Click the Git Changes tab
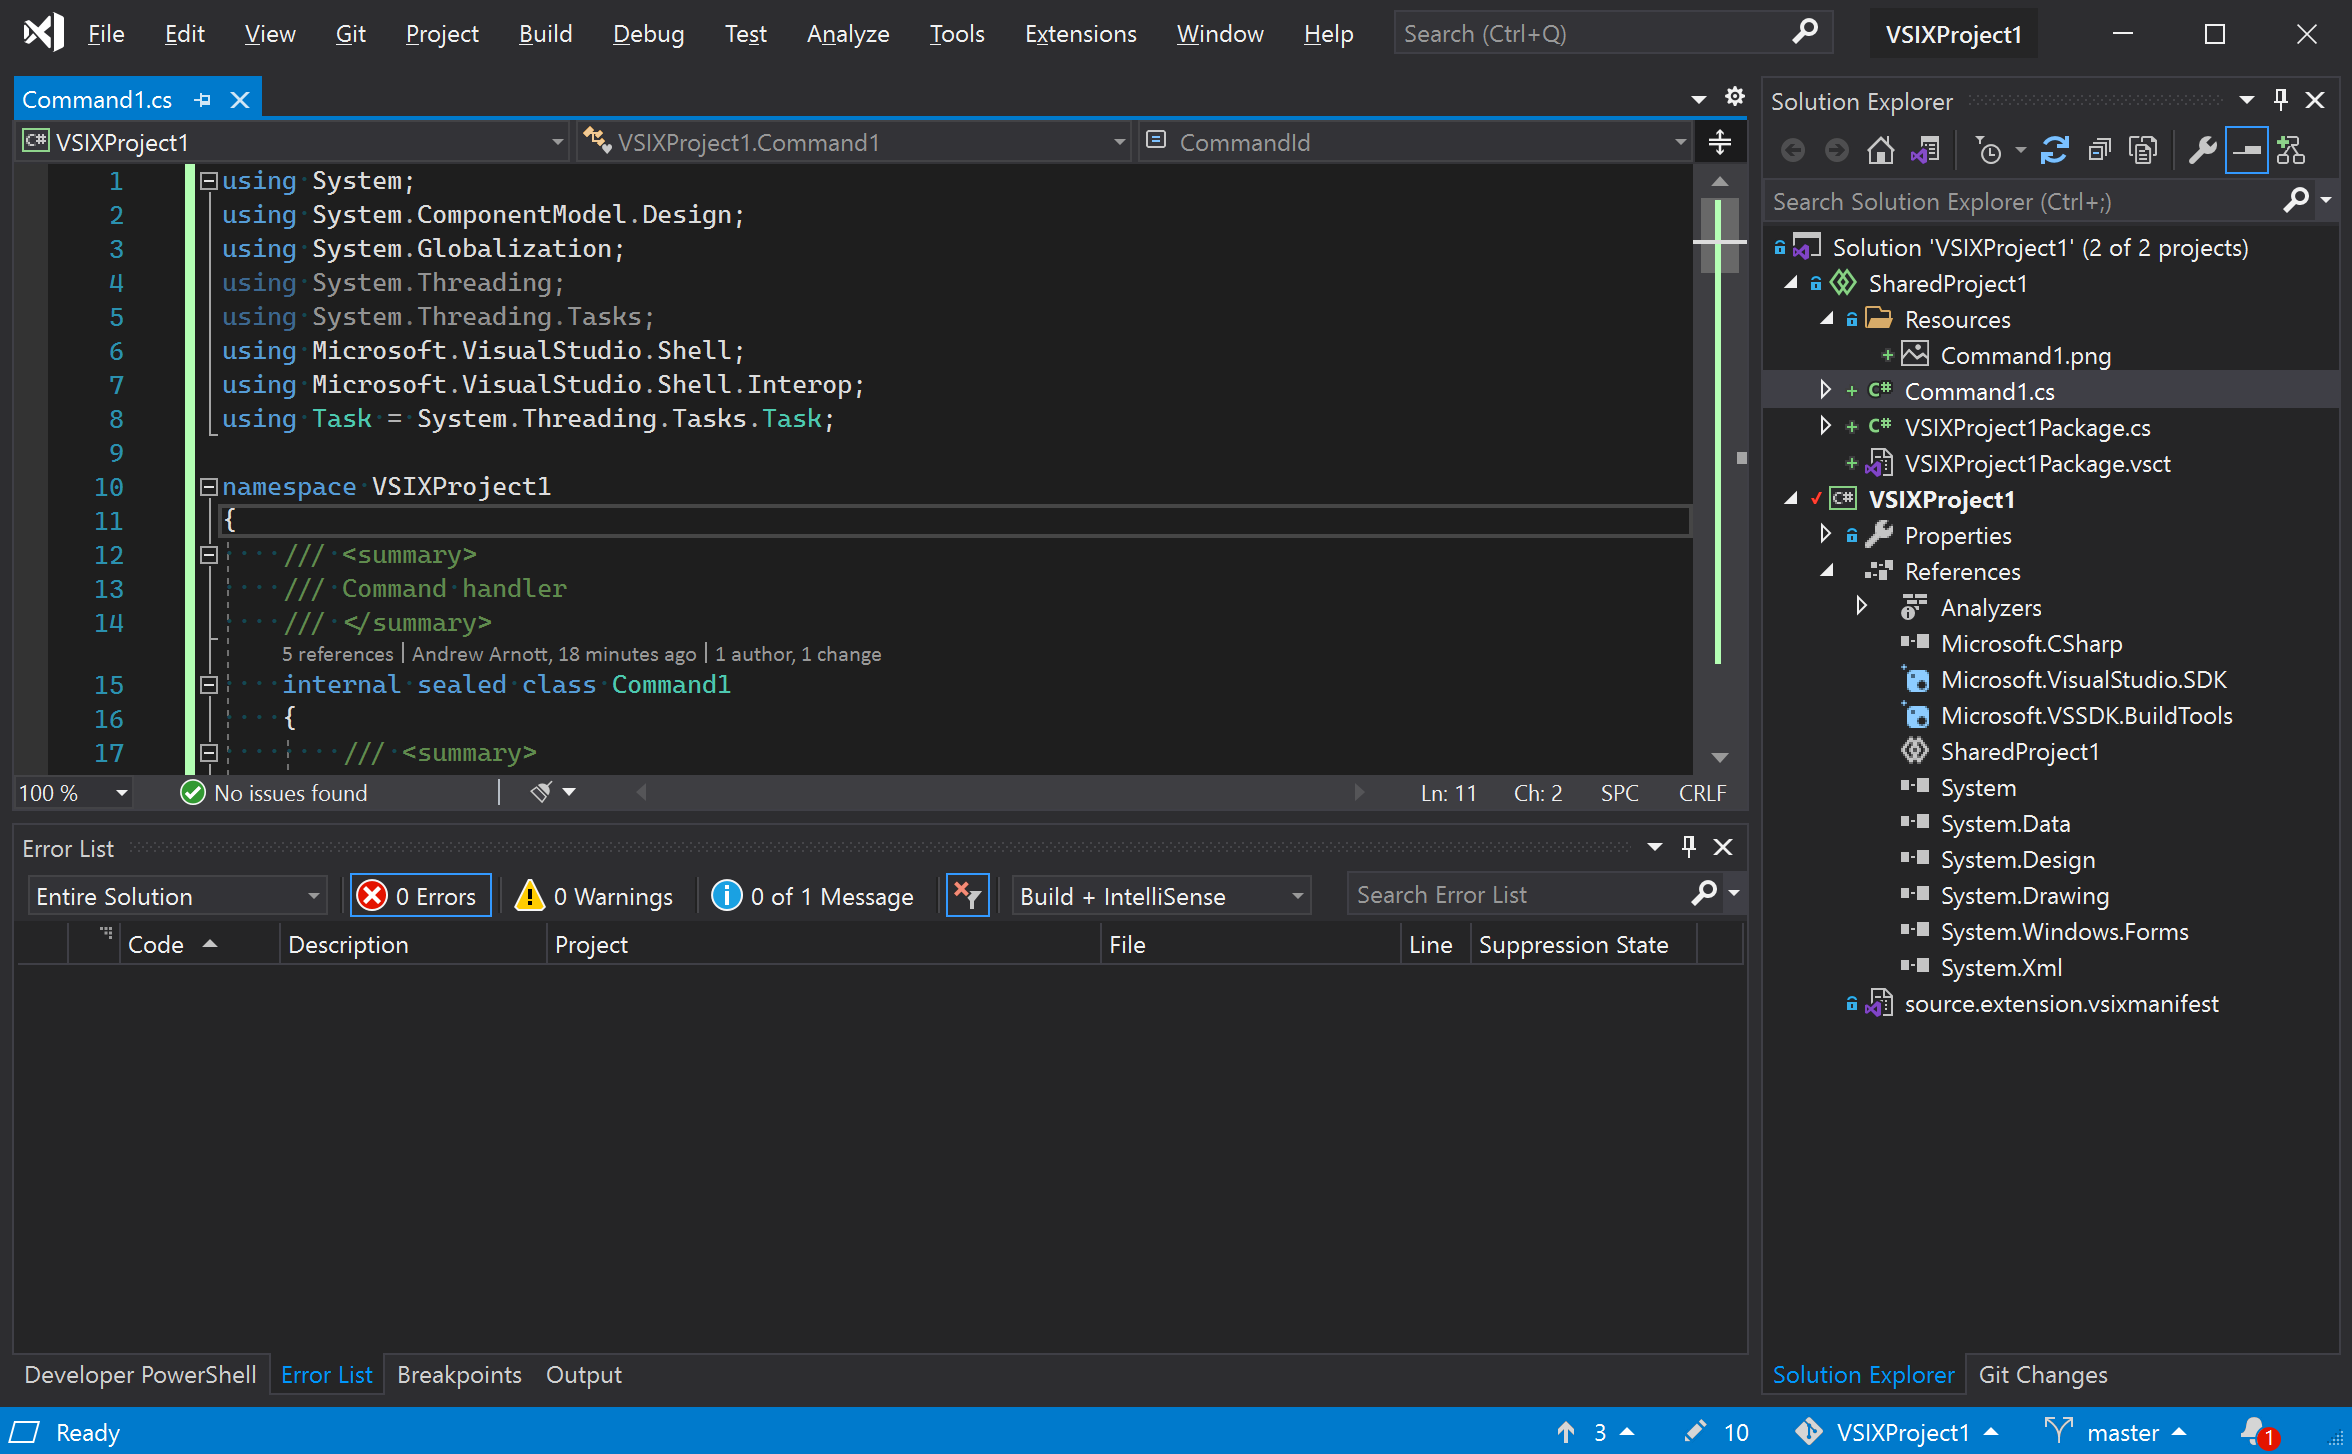 [2043, 1373]
